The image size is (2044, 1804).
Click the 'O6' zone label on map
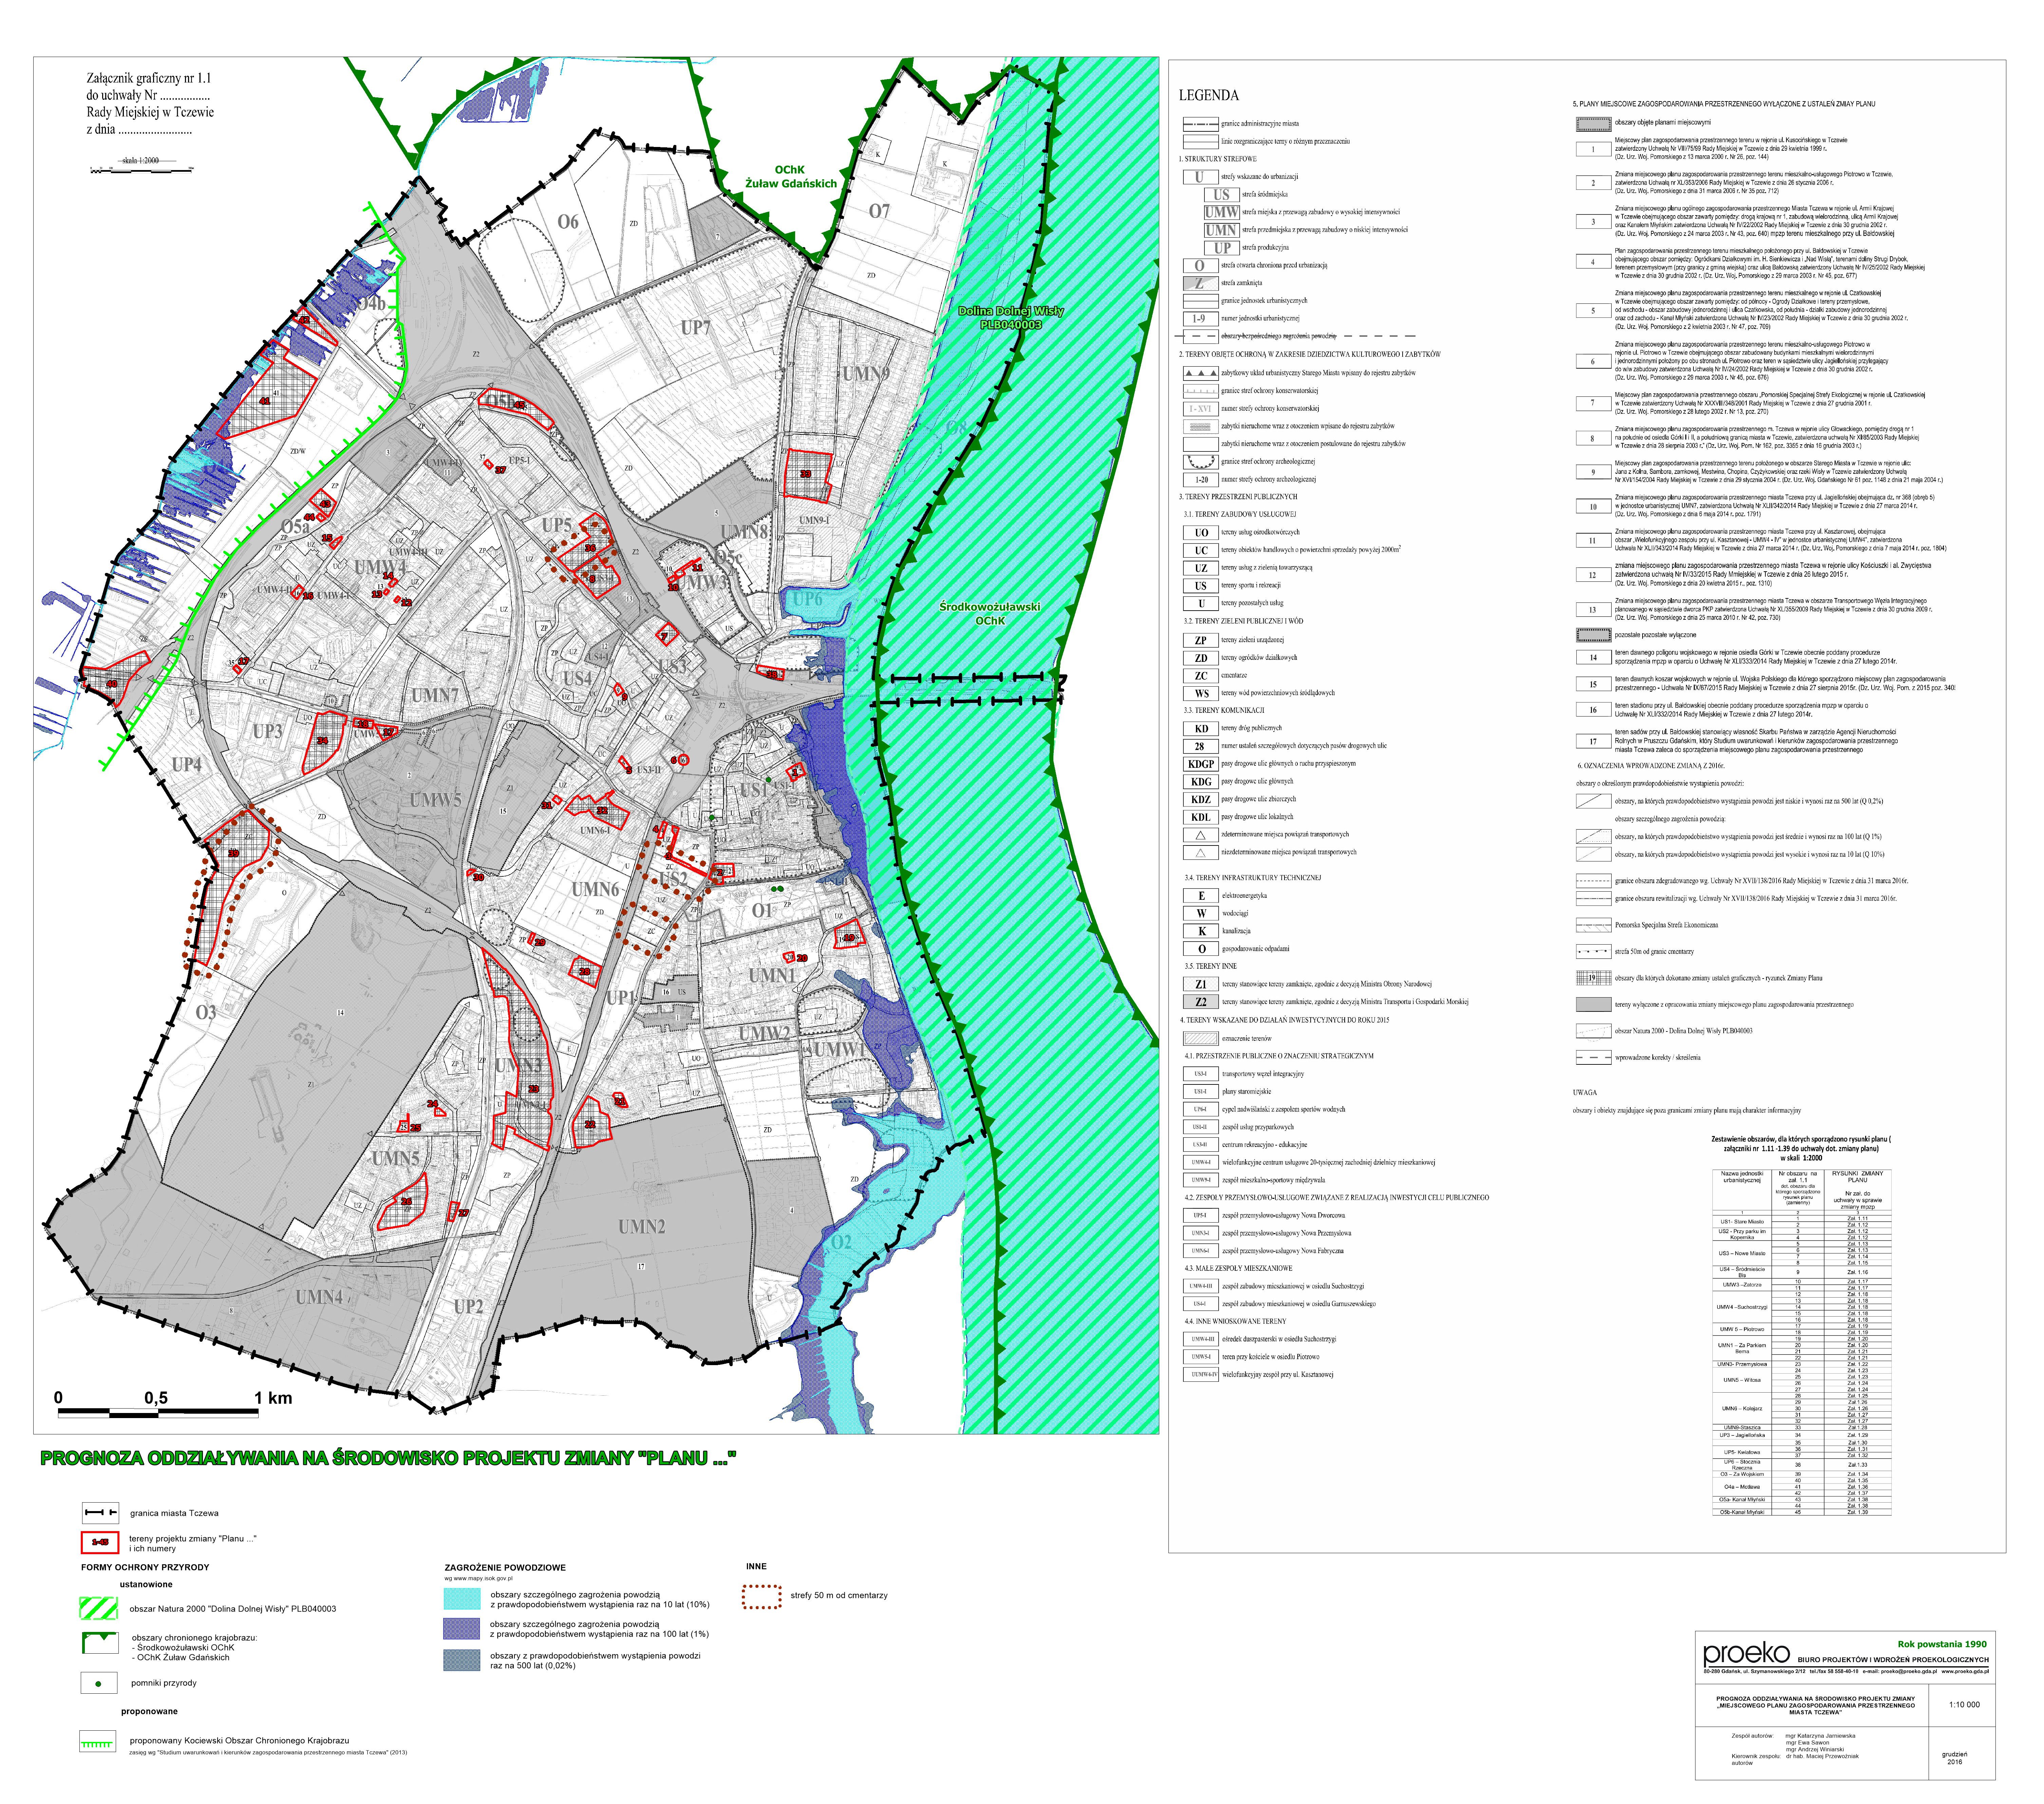568,222
